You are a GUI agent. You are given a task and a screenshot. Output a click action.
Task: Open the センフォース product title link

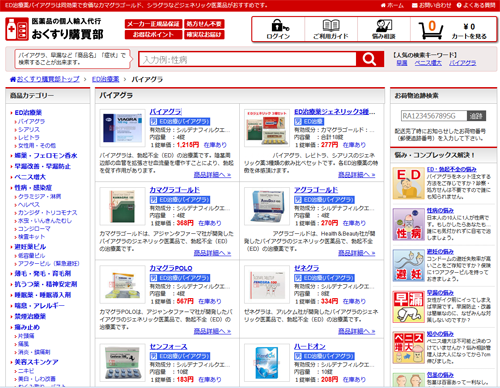(168, 346)
